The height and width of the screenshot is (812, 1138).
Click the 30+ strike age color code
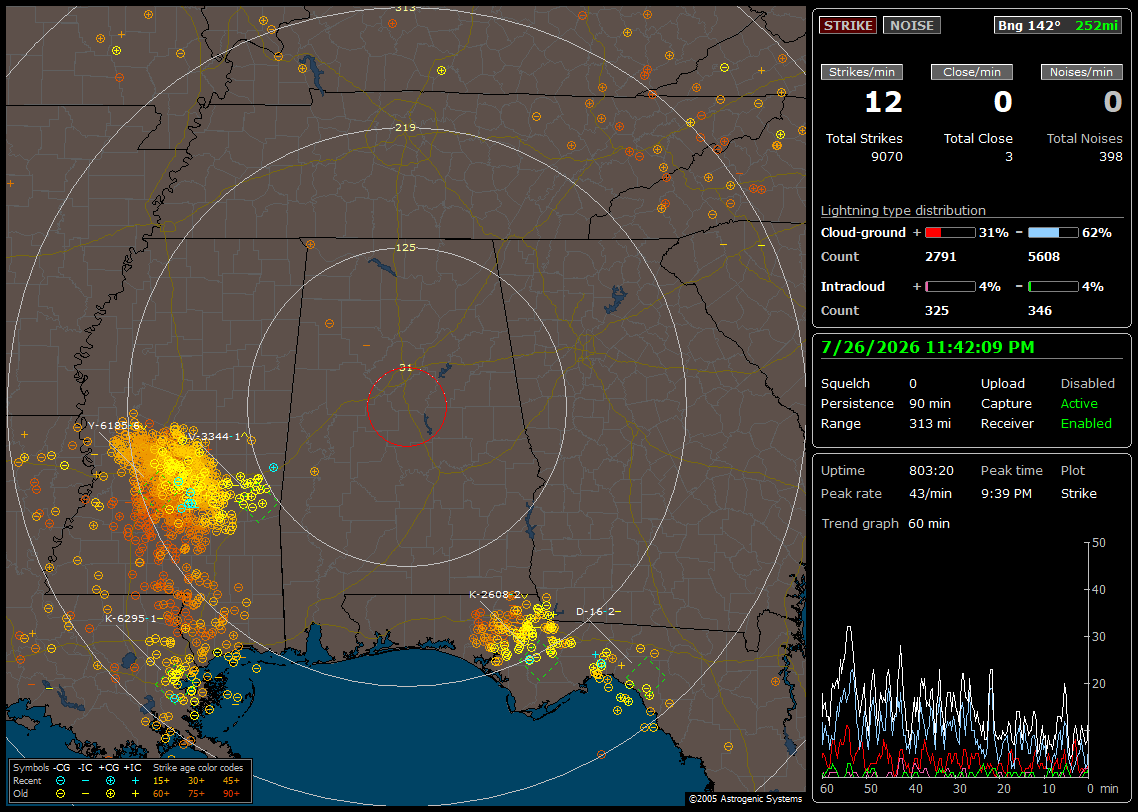click(196, 781)
